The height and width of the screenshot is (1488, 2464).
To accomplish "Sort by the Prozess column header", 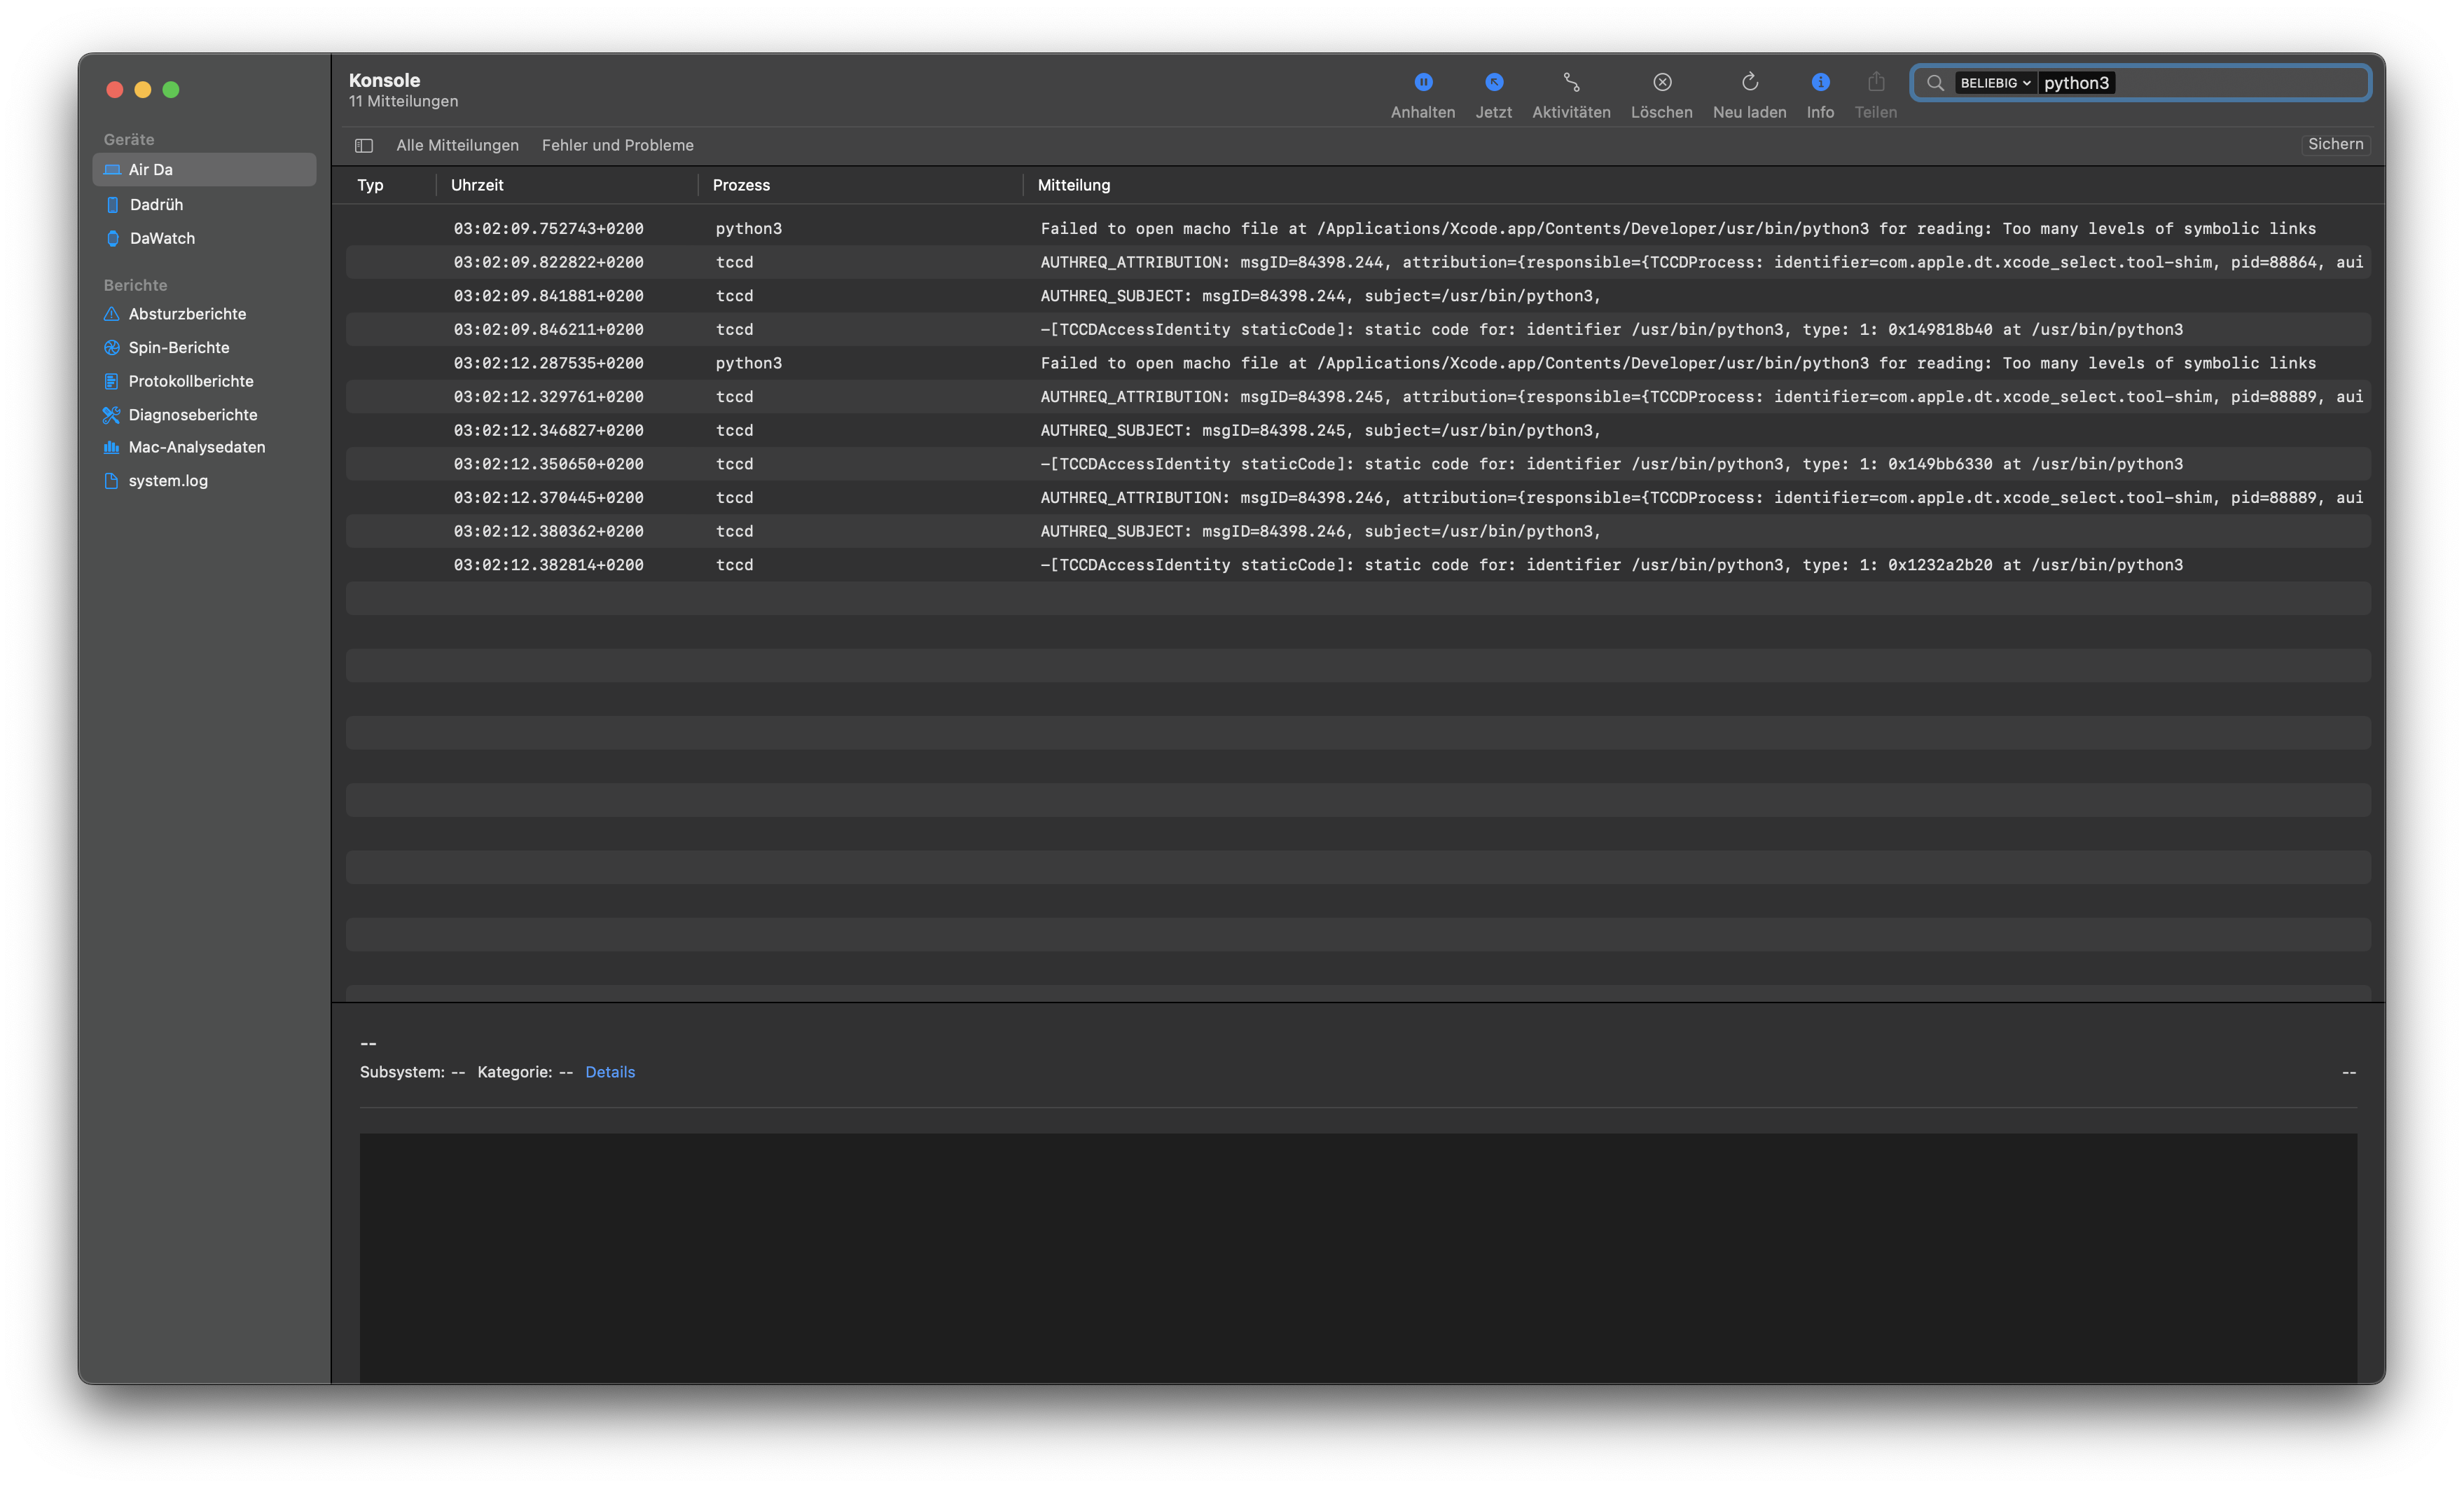I will (x=741, y=185).
